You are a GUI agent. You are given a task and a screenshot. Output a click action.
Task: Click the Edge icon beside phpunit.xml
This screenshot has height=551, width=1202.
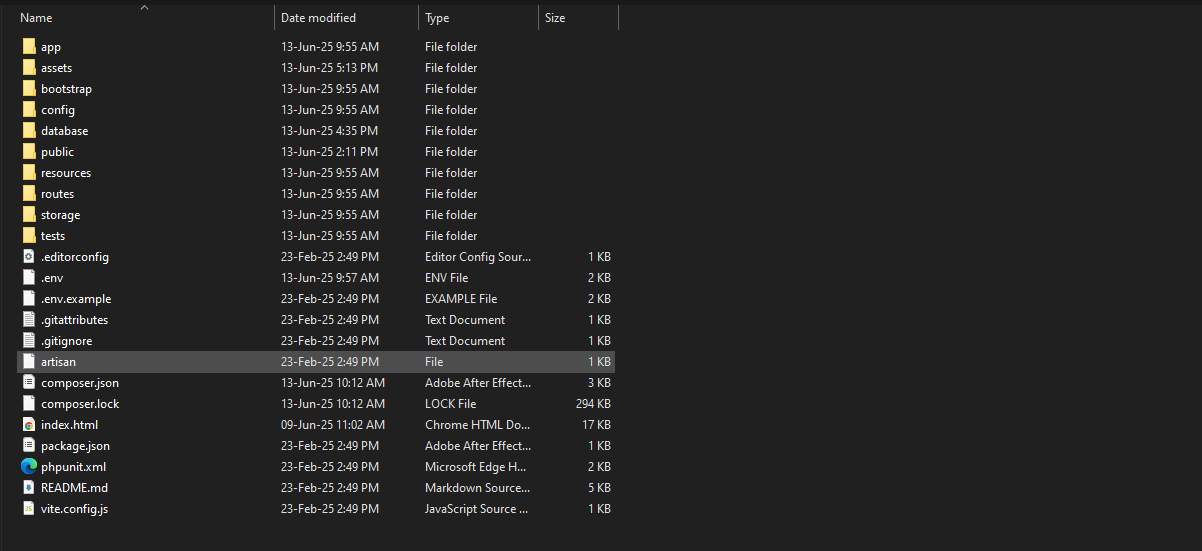click(x=29, y=467)
